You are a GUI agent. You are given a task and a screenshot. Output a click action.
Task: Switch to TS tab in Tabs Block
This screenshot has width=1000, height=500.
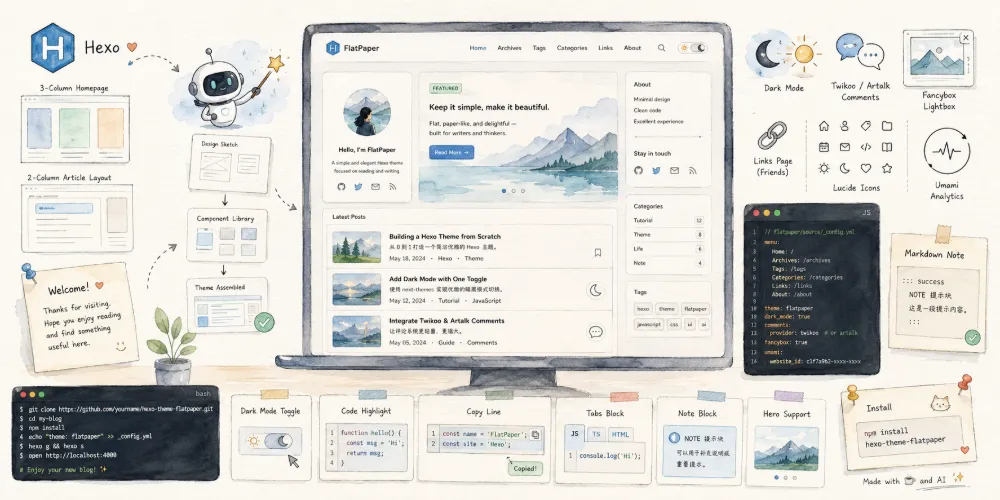click(596, 434)
